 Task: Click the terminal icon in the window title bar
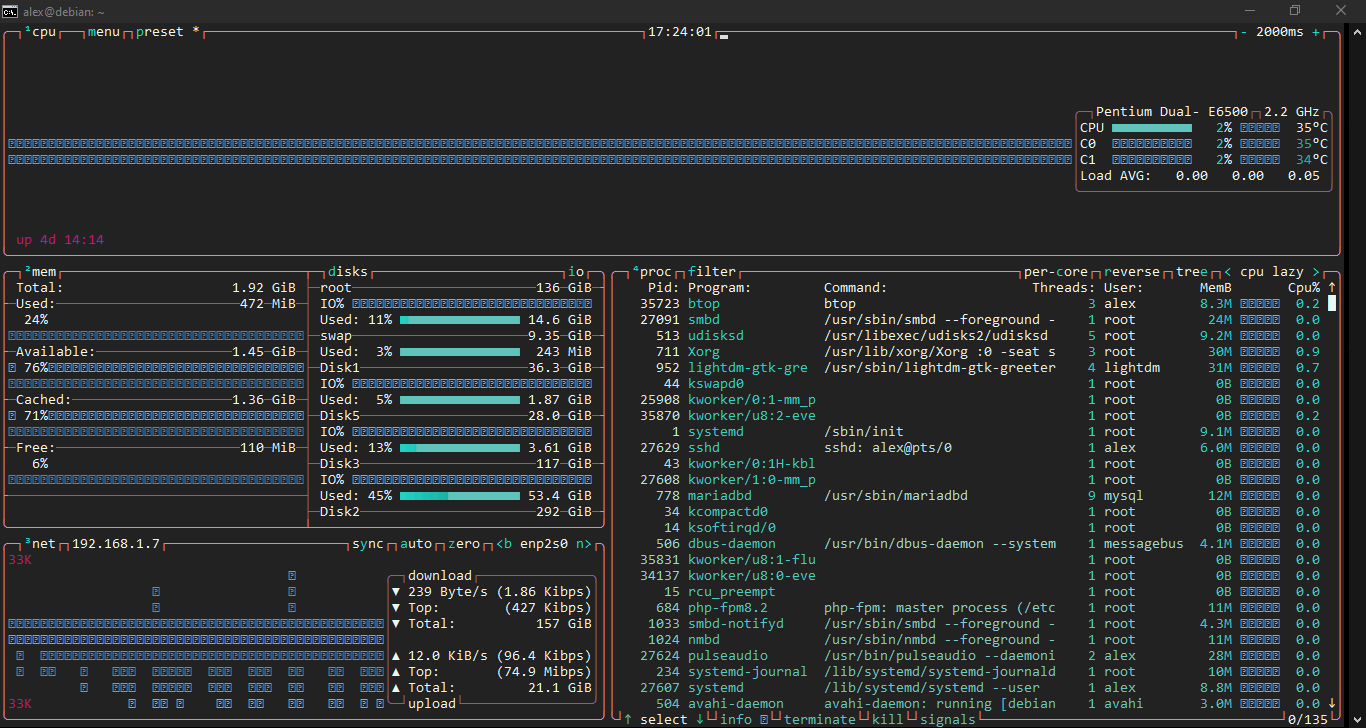(11, 11)
